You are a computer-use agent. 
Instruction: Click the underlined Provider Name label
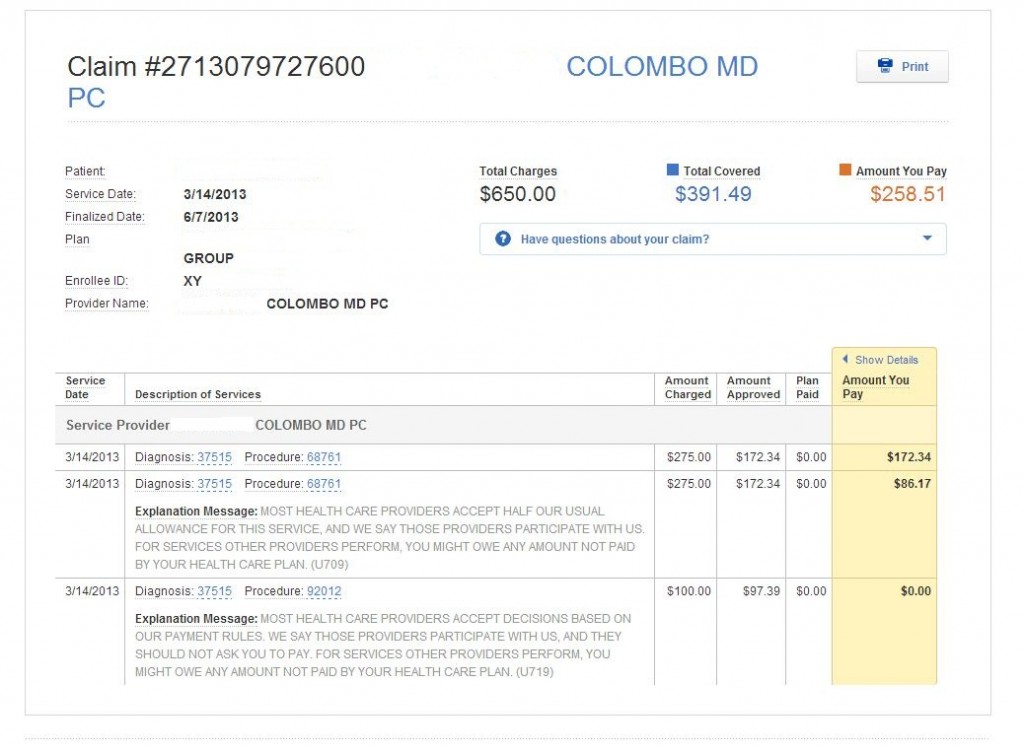coord(106,304)
